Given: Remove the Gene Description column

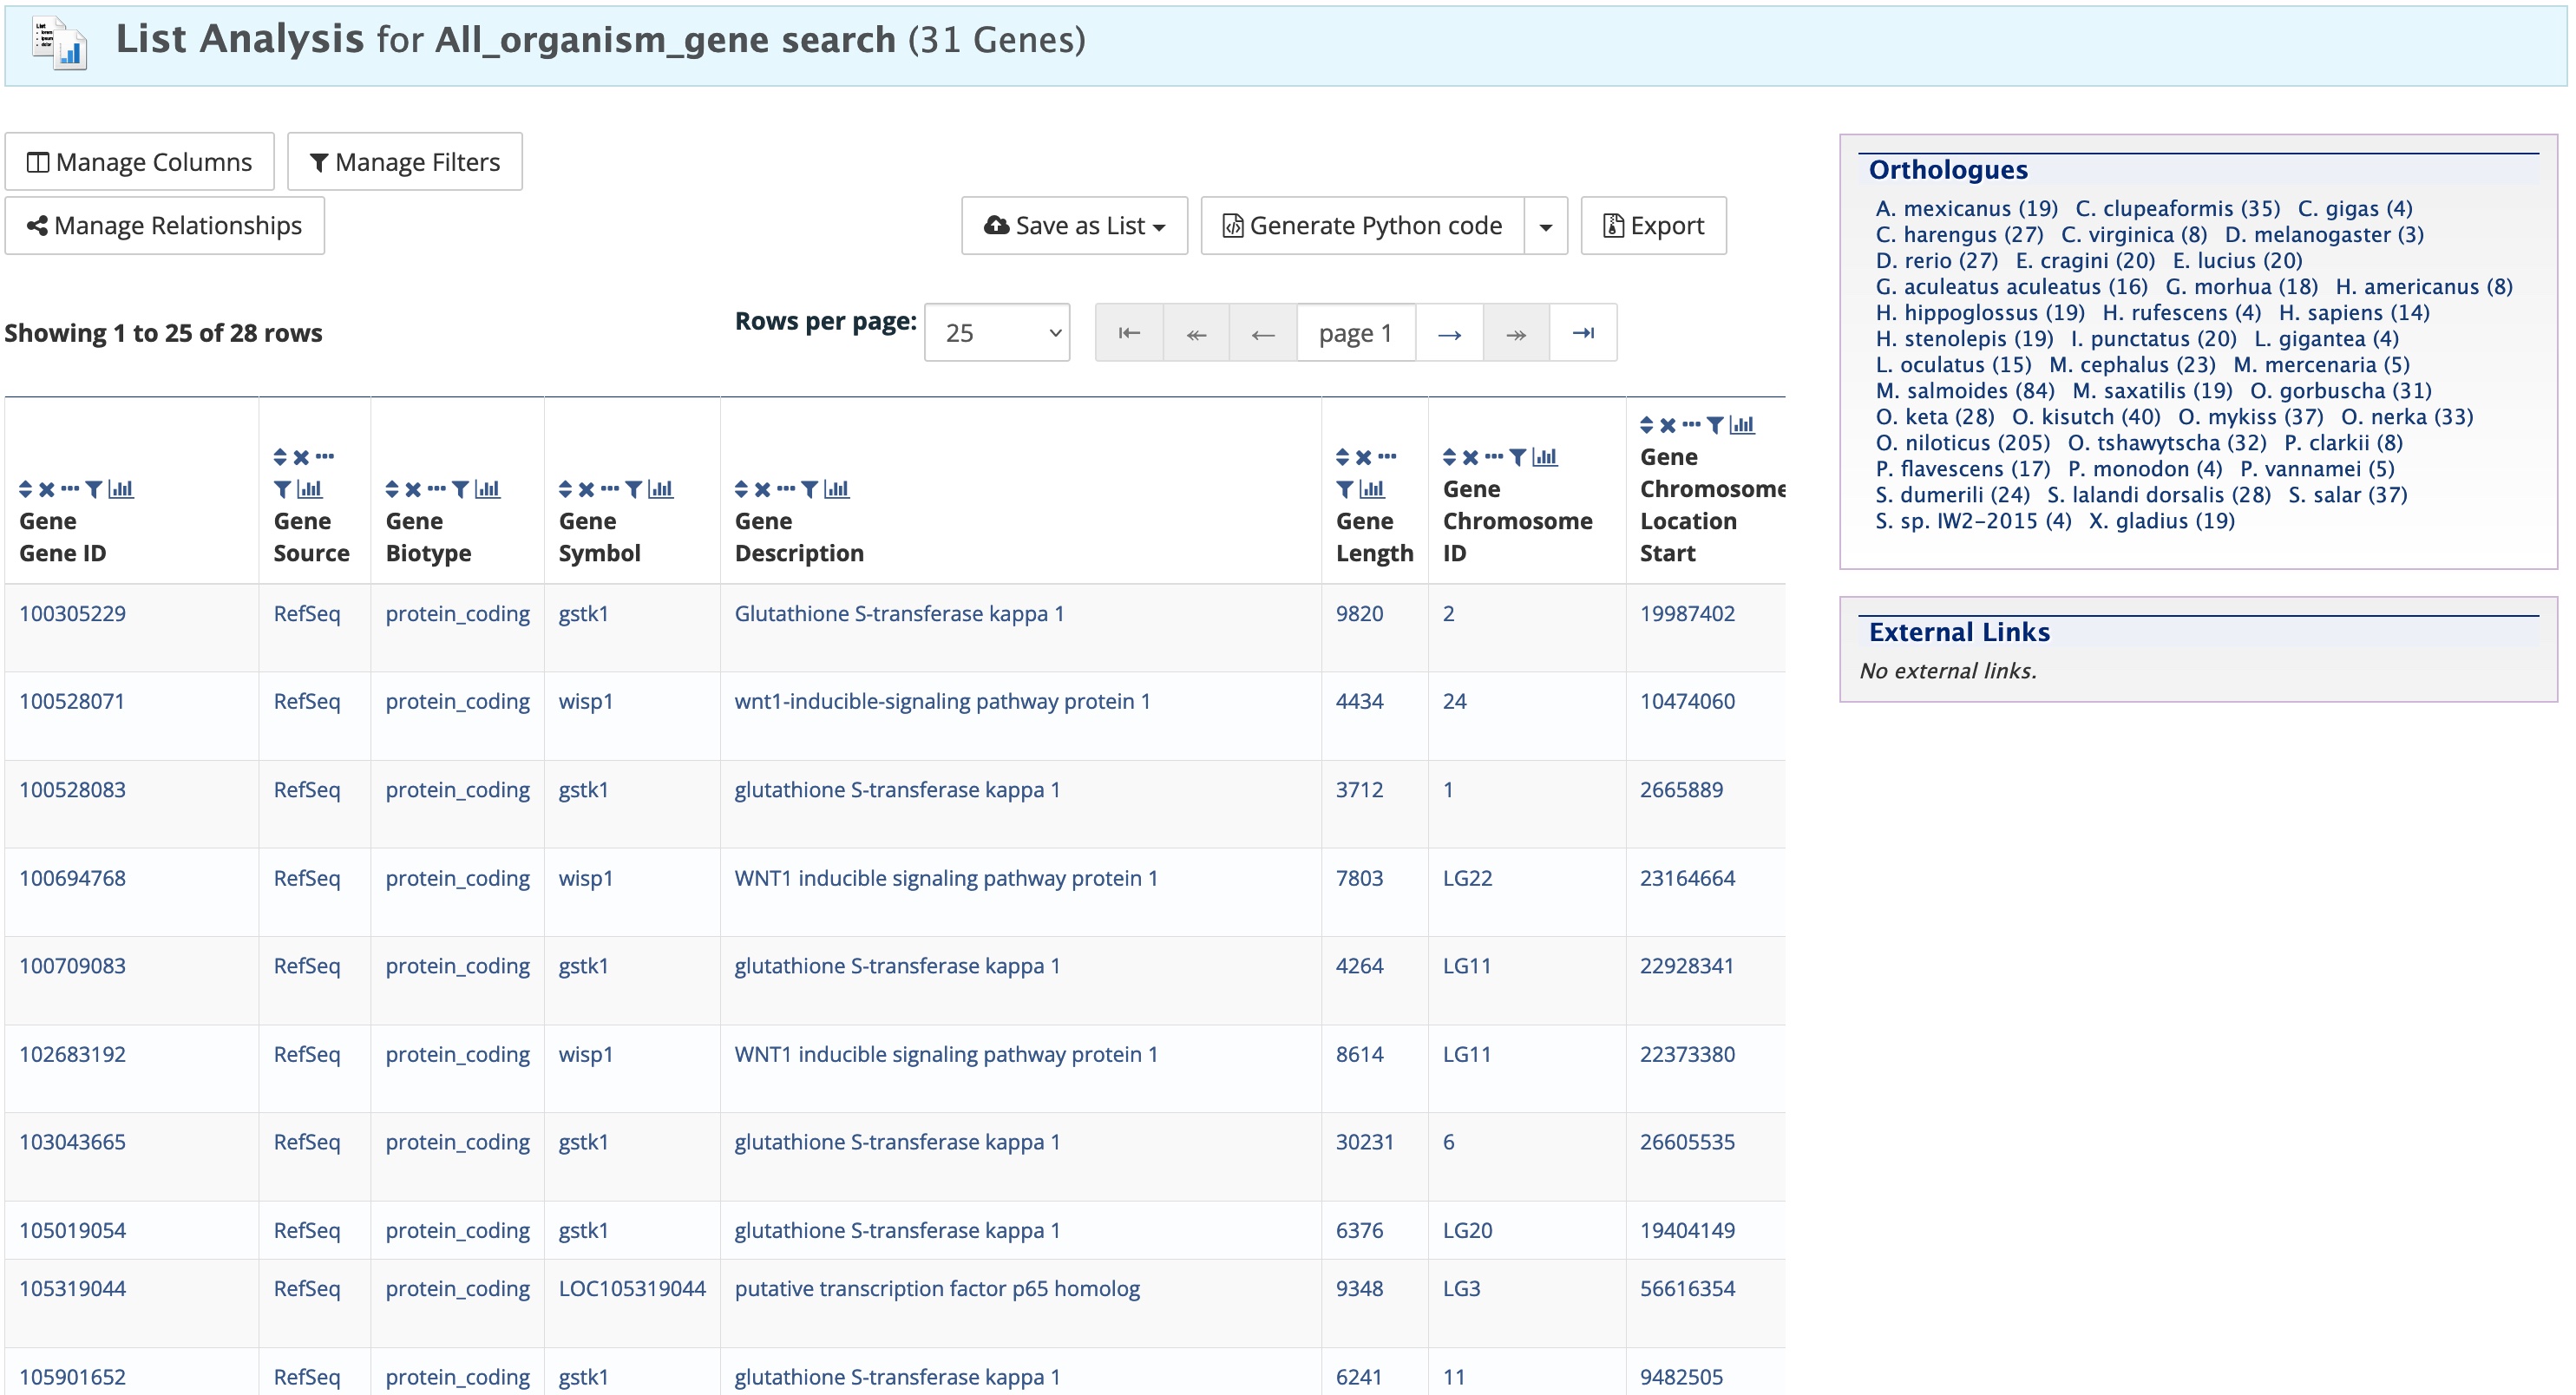Looking at the screenshot, I should (x=763, y=489).
